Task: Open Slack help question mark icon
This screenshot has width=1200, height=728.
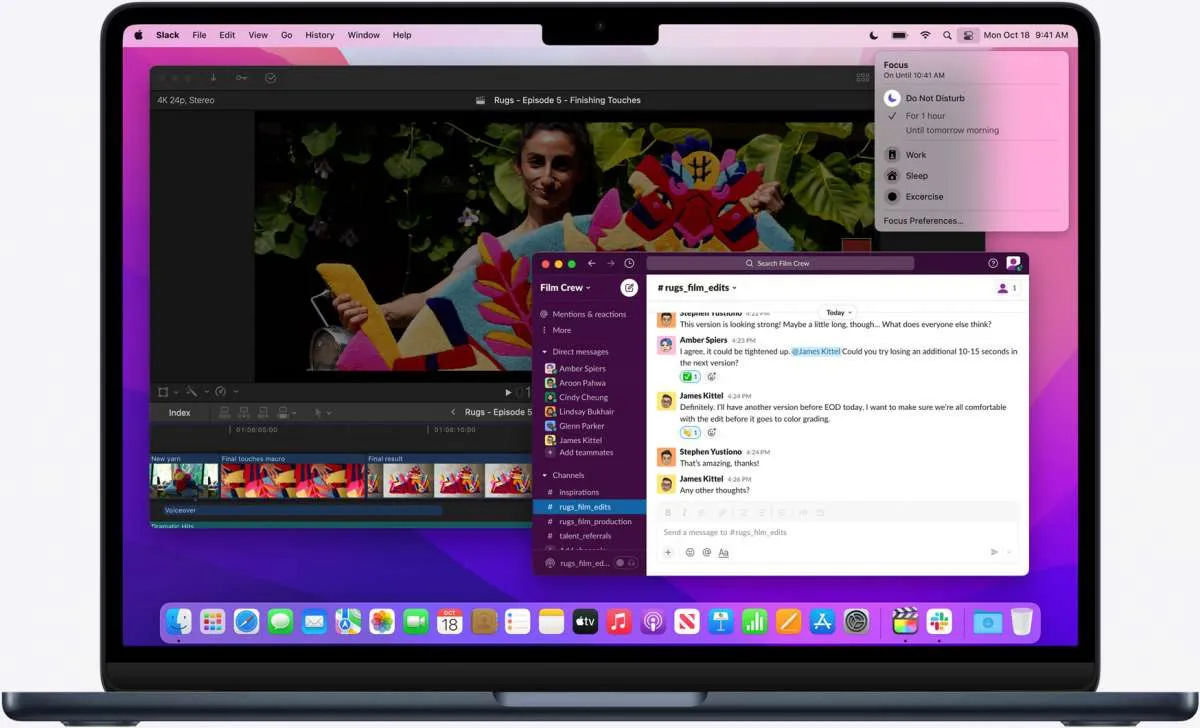Action: (x=993, y=263)
